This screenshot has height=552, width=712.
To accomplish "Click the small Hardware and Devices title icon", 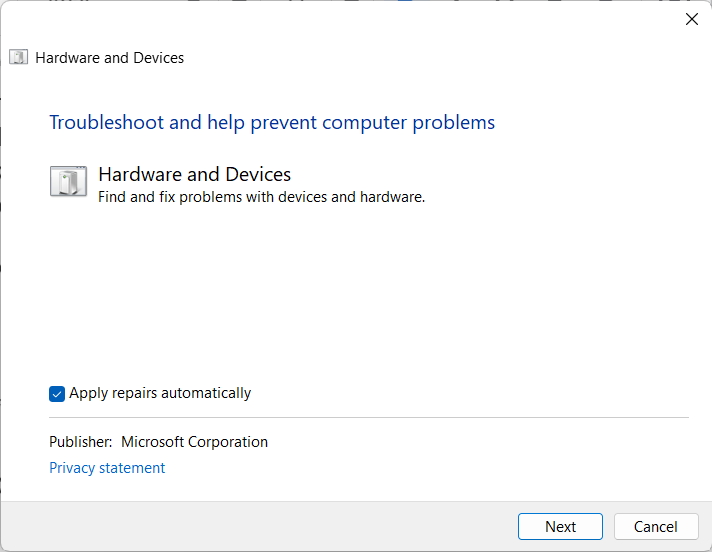I will click(19, 58).
